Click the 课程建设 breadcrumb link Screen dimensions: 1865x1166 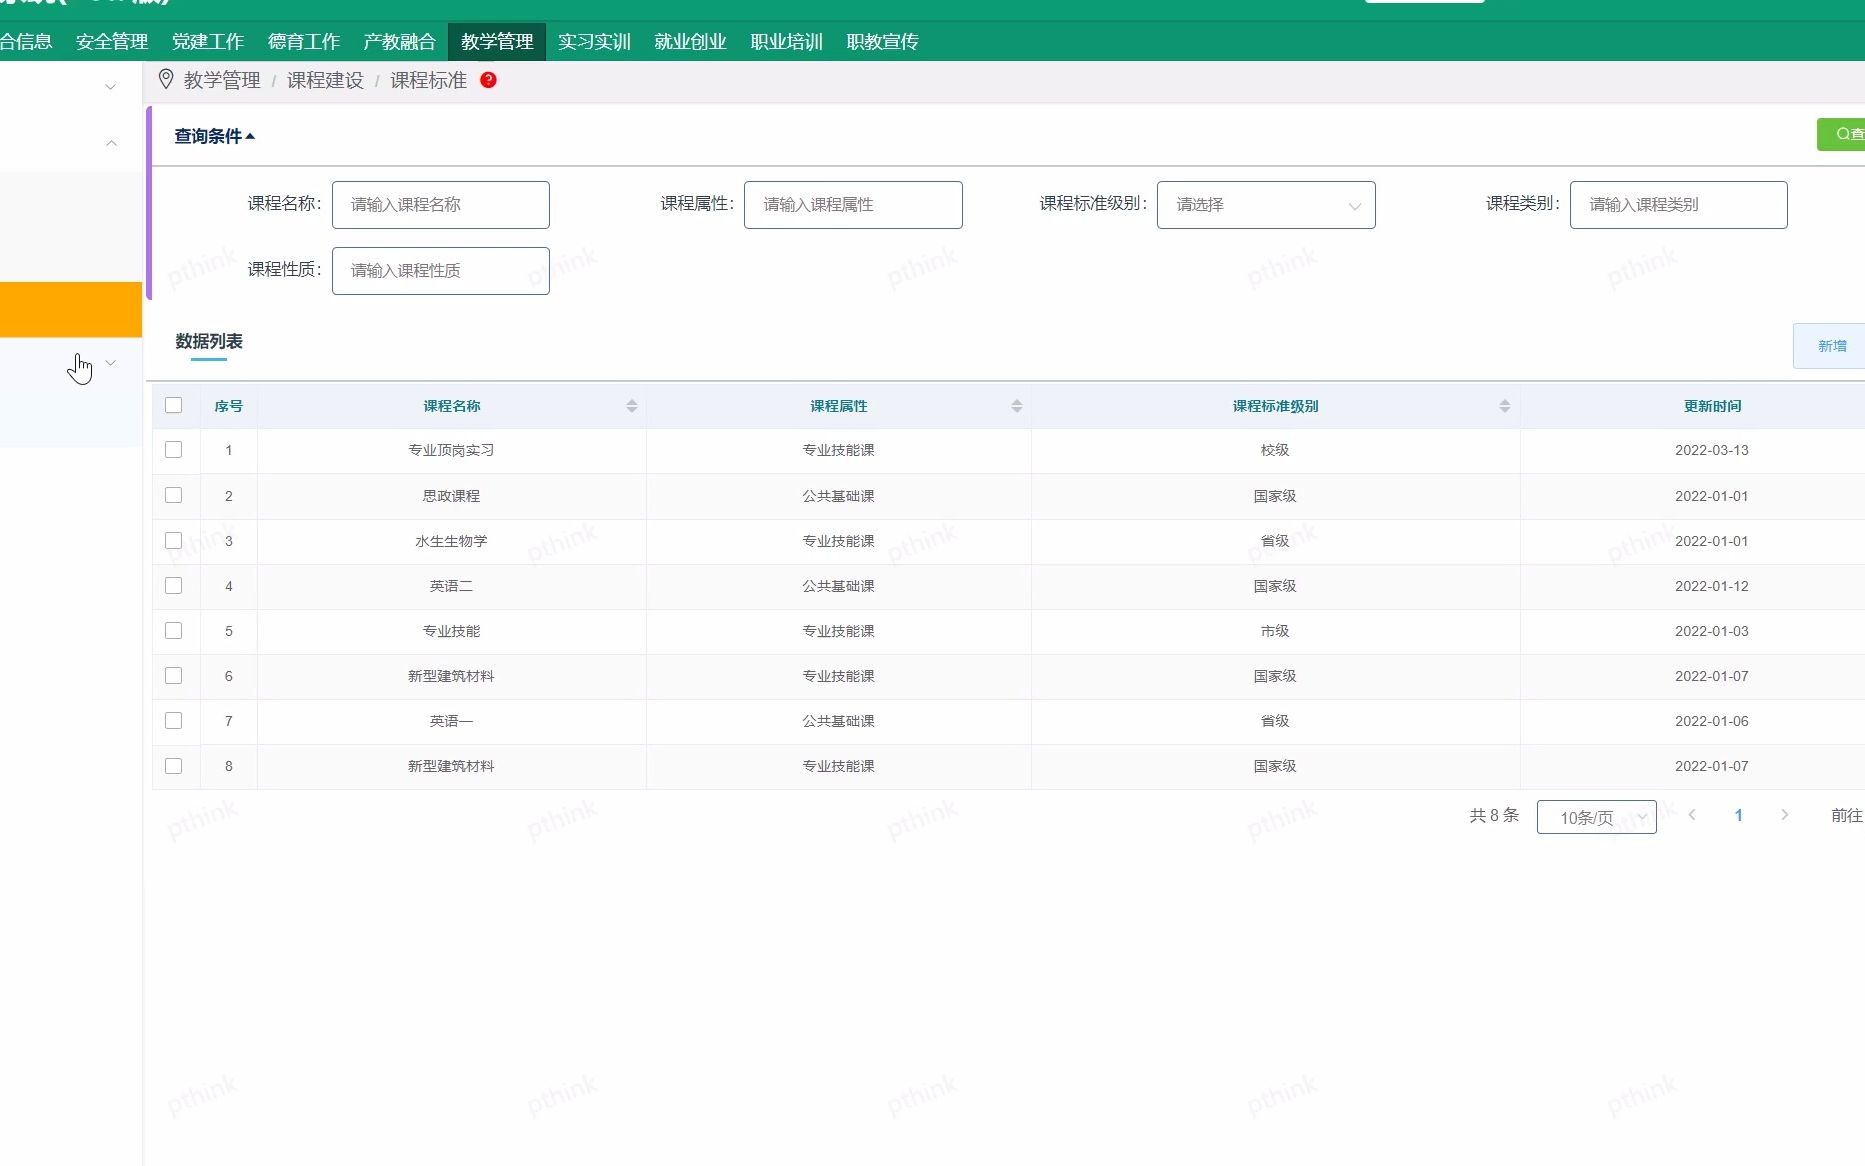coord(324,80)
